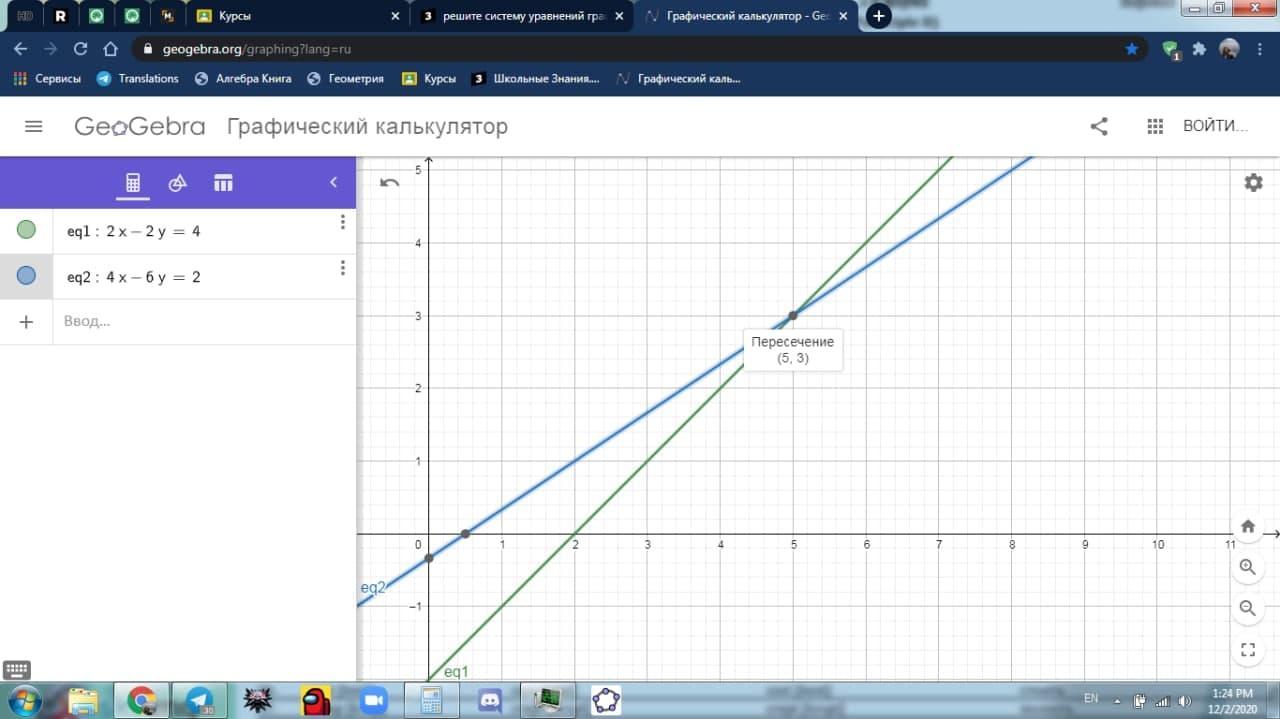The image size is (1280, 719).
Task: Toggle visibility of green eq1 line
Action: point(26,230)
